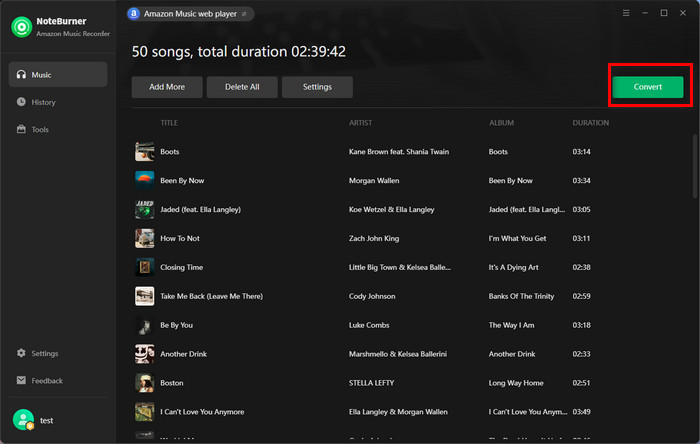Click duration 03:49 in last row
Image resolution: width=700 pixels, height=444 pixels.
click(x=581, y=412)
